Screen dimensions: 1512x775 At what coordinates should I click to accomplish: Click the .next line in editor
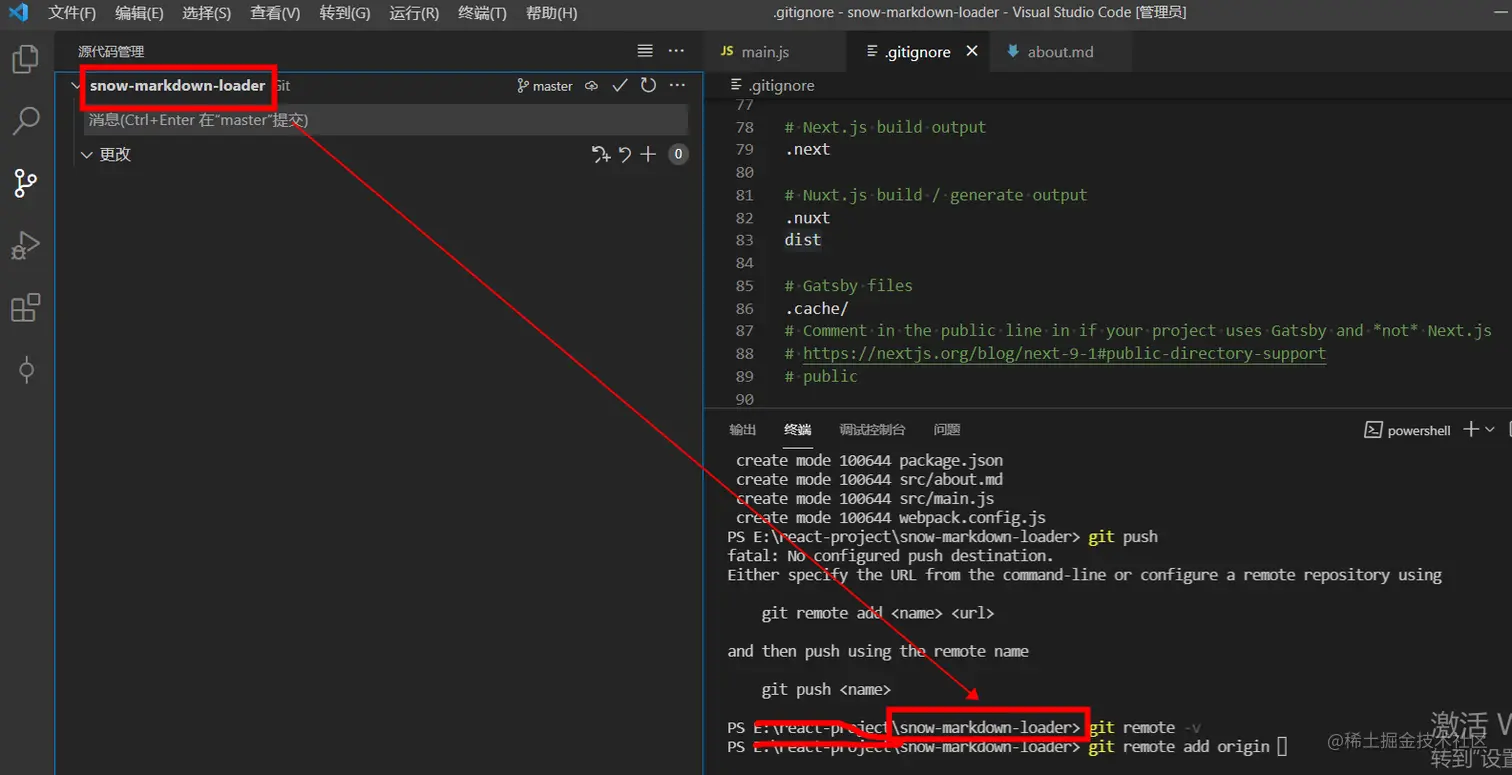pos(808,149)
